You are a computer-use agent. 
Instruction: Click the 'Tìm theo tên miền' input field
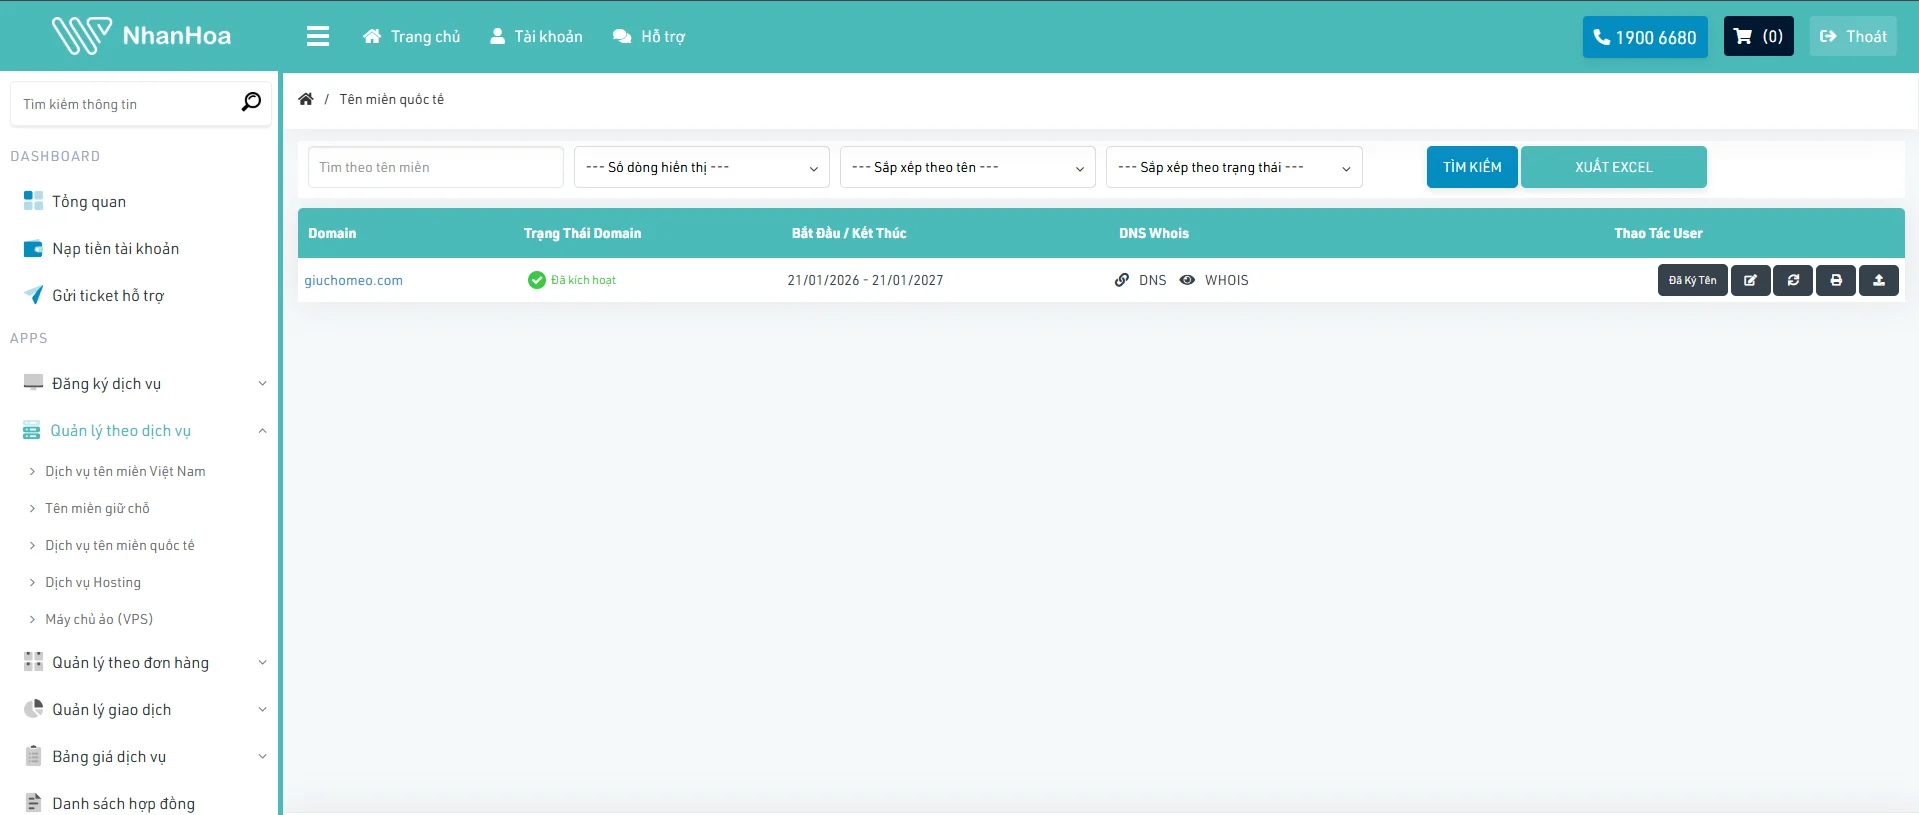tap(435, 168)
